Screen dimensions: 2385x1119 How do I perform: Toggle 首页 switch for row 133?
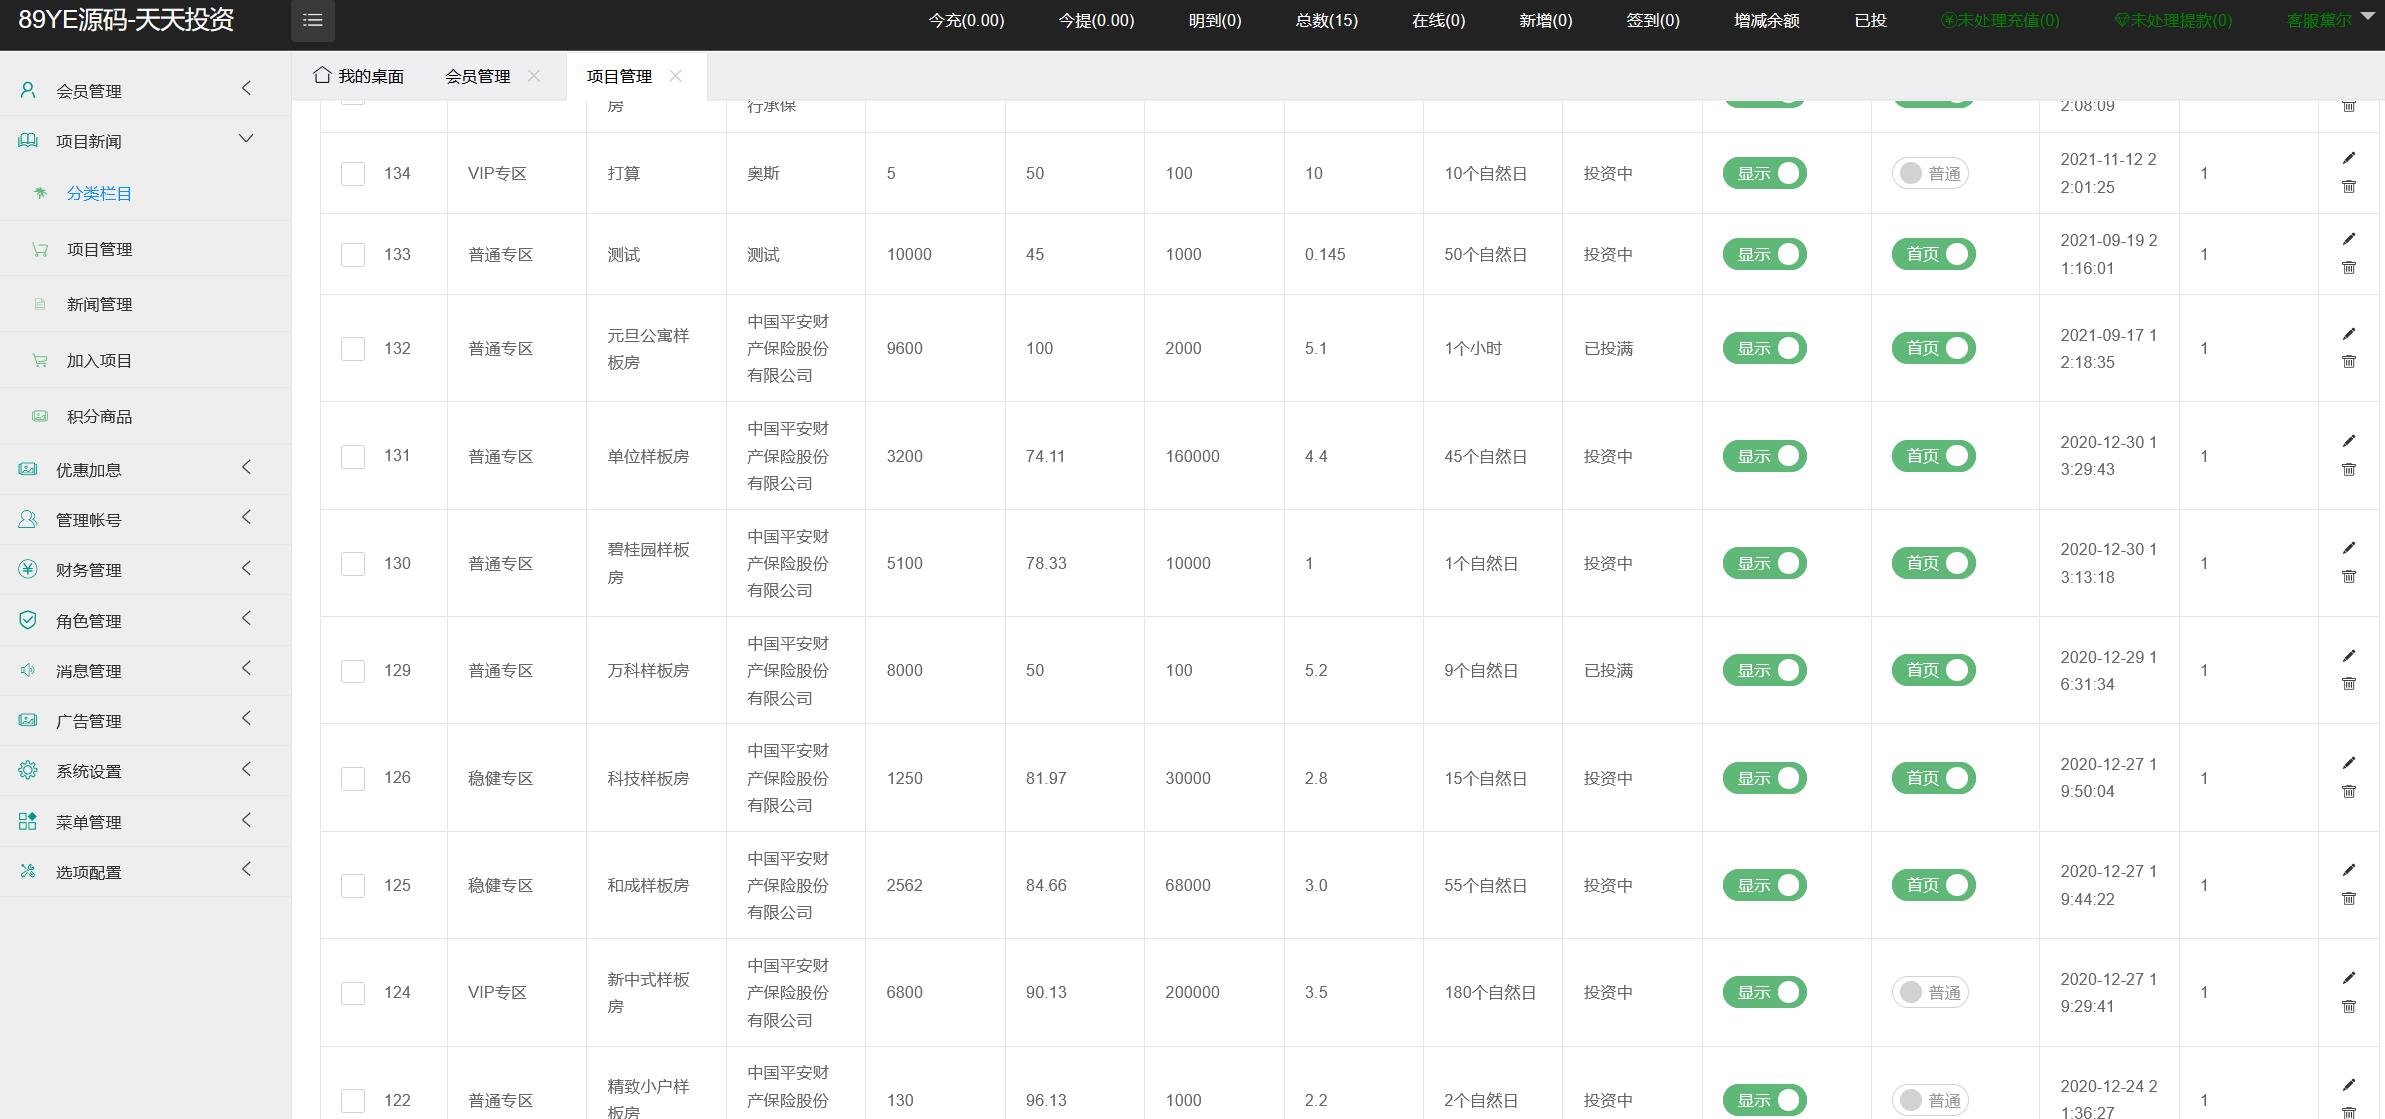(1933, 254)
